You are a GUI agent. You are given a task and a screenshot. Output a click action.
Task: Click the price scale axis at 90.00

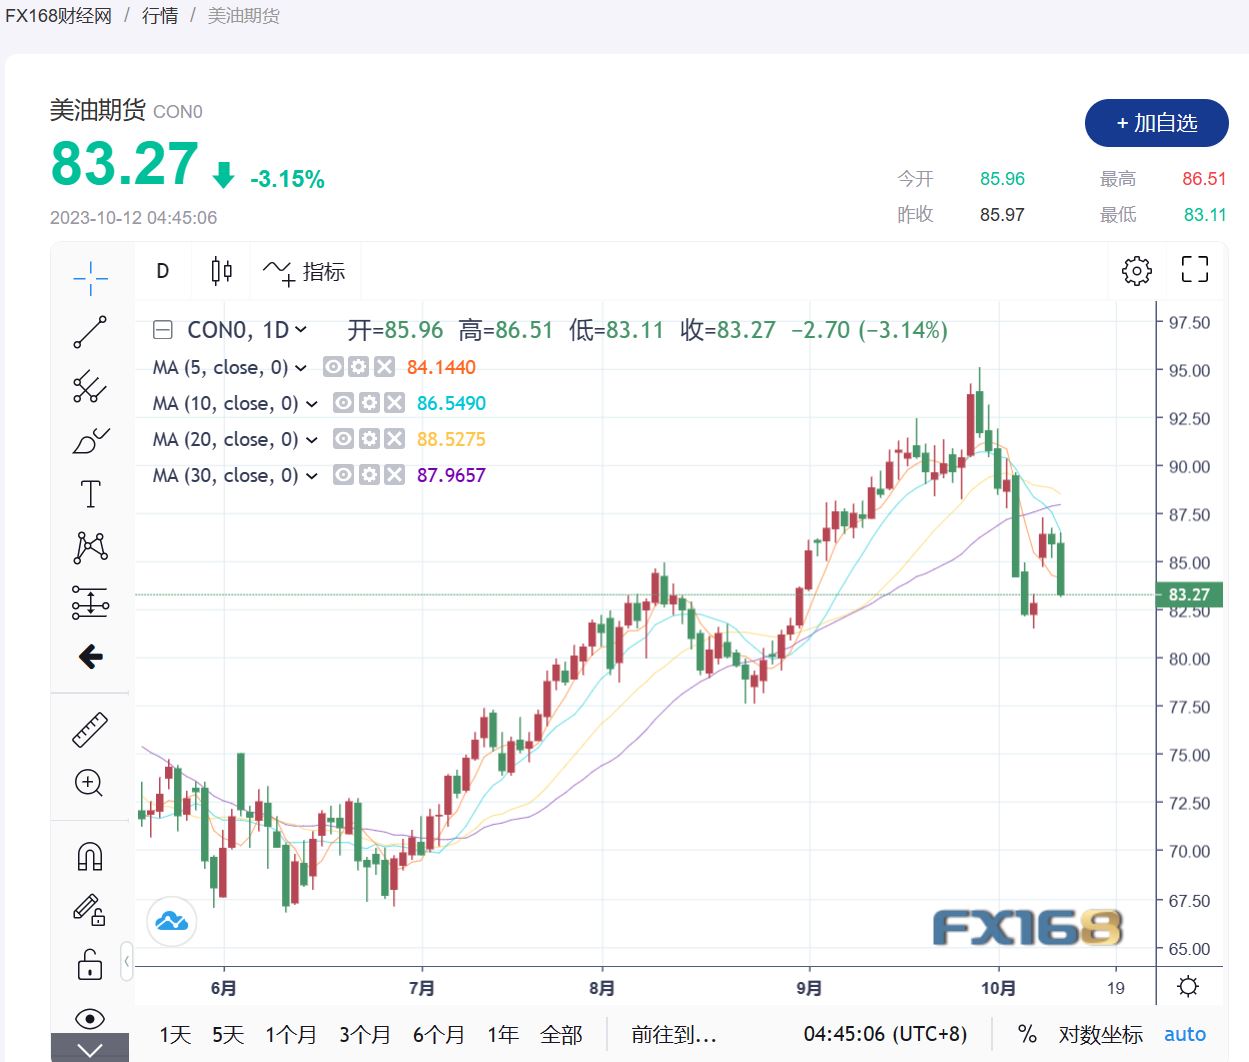tap(1189, 467)
